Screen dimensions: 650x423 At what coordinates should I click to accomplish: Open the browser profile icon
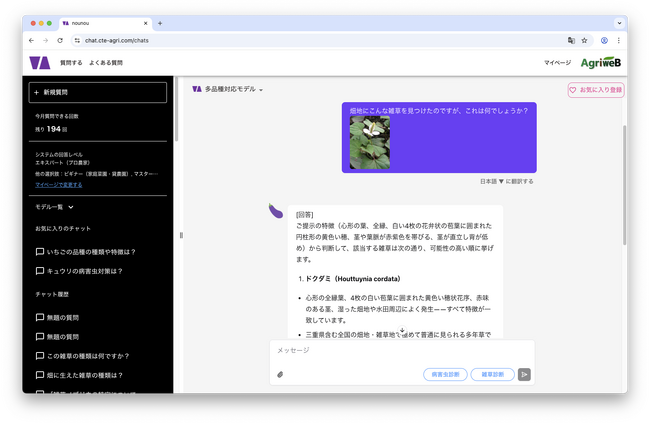click(604, 41)
